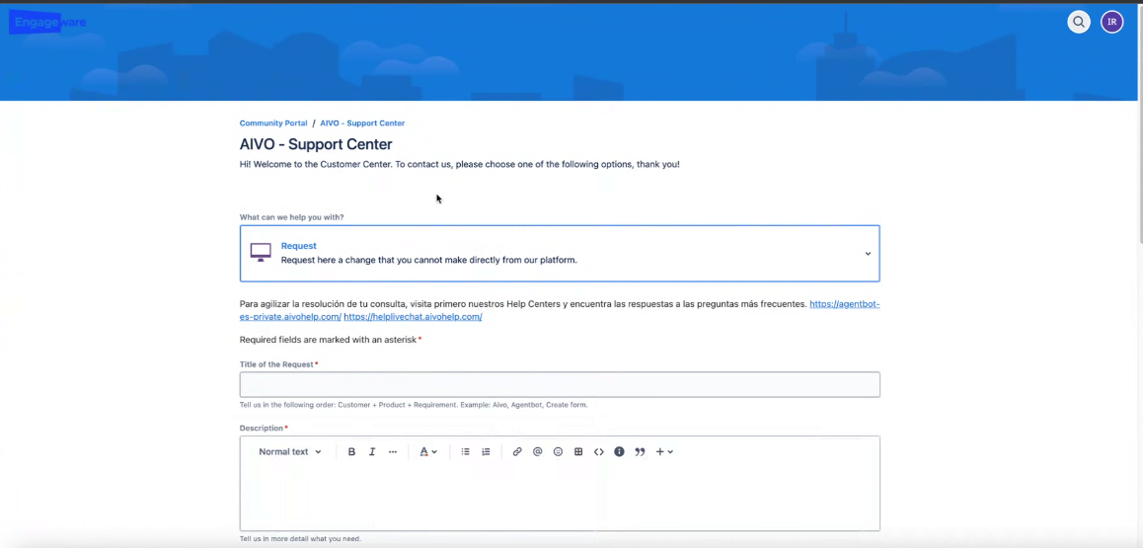Insert a quote block
Image resolution: width=1143 pixels, height=548 pixels.
[x=639, y=452]
